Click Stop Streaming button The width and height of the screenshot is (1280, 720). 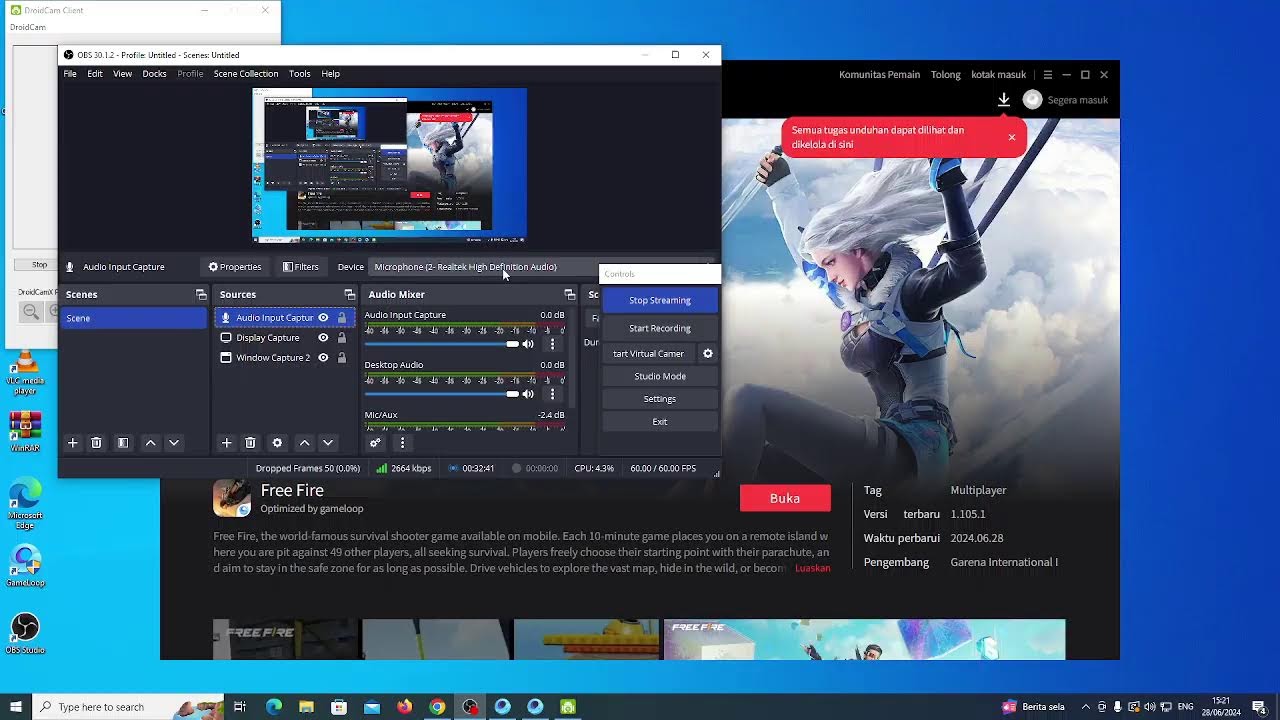pos(660,300)
